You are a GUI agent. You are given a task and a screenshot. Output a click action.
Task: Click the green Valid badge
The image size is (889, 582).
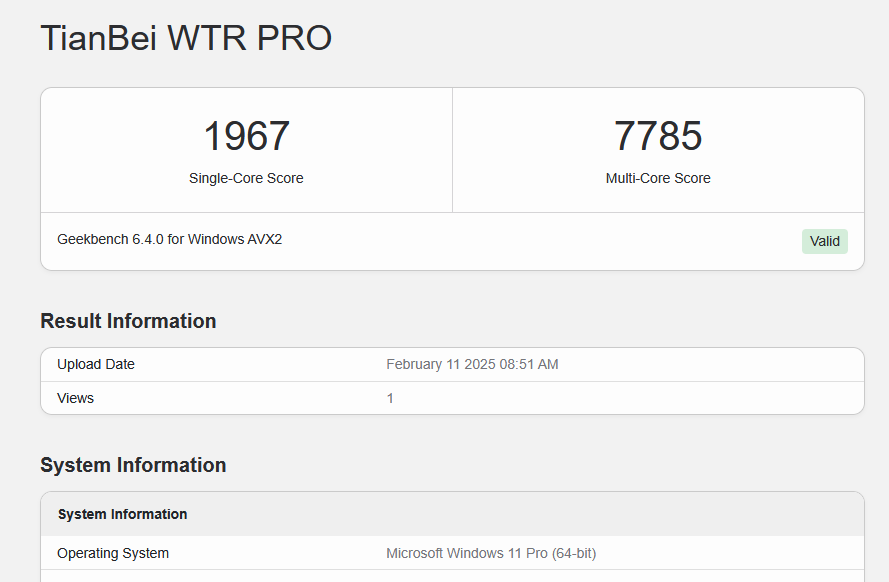point(824,241)
